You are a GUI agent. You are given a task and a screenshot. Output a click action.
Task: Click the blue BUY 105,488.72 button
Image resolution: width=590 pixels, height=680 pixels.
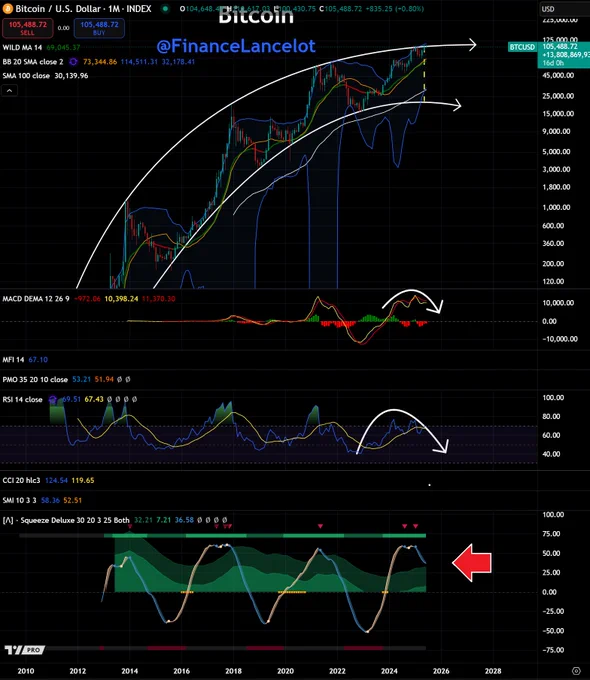click(x=99, y=28)
